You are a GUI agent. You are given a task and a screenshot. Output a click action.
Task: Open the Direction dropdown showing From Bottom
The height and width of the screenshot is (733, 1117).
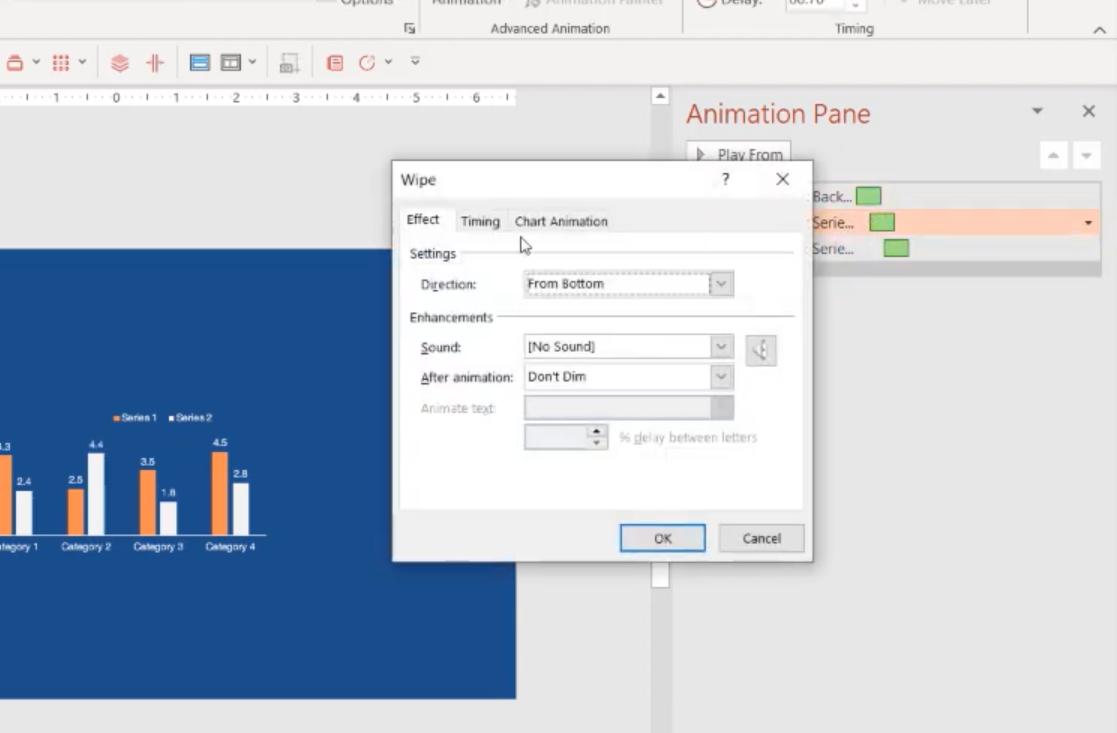[x=718, y=284]
